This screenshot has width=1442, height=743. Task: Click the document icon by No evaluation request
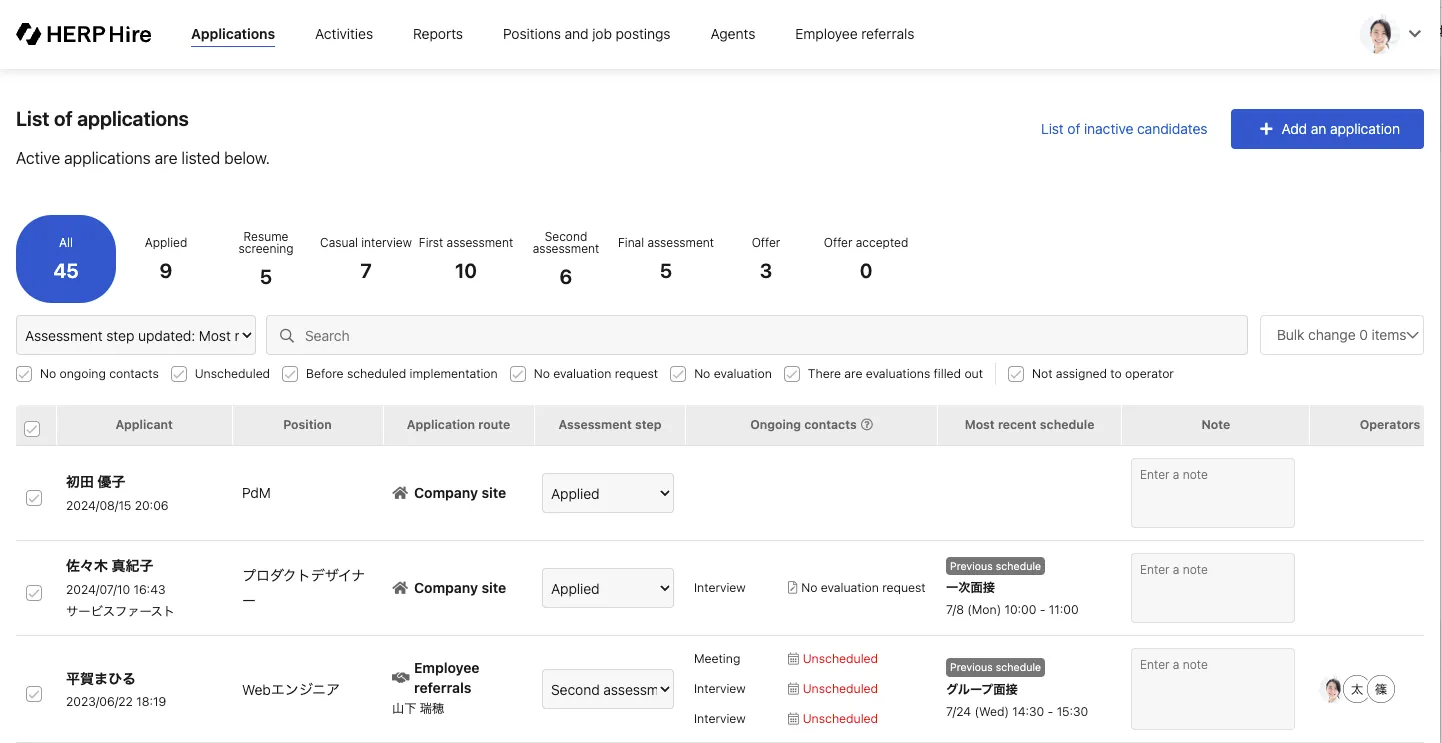(x=792, y=588)
